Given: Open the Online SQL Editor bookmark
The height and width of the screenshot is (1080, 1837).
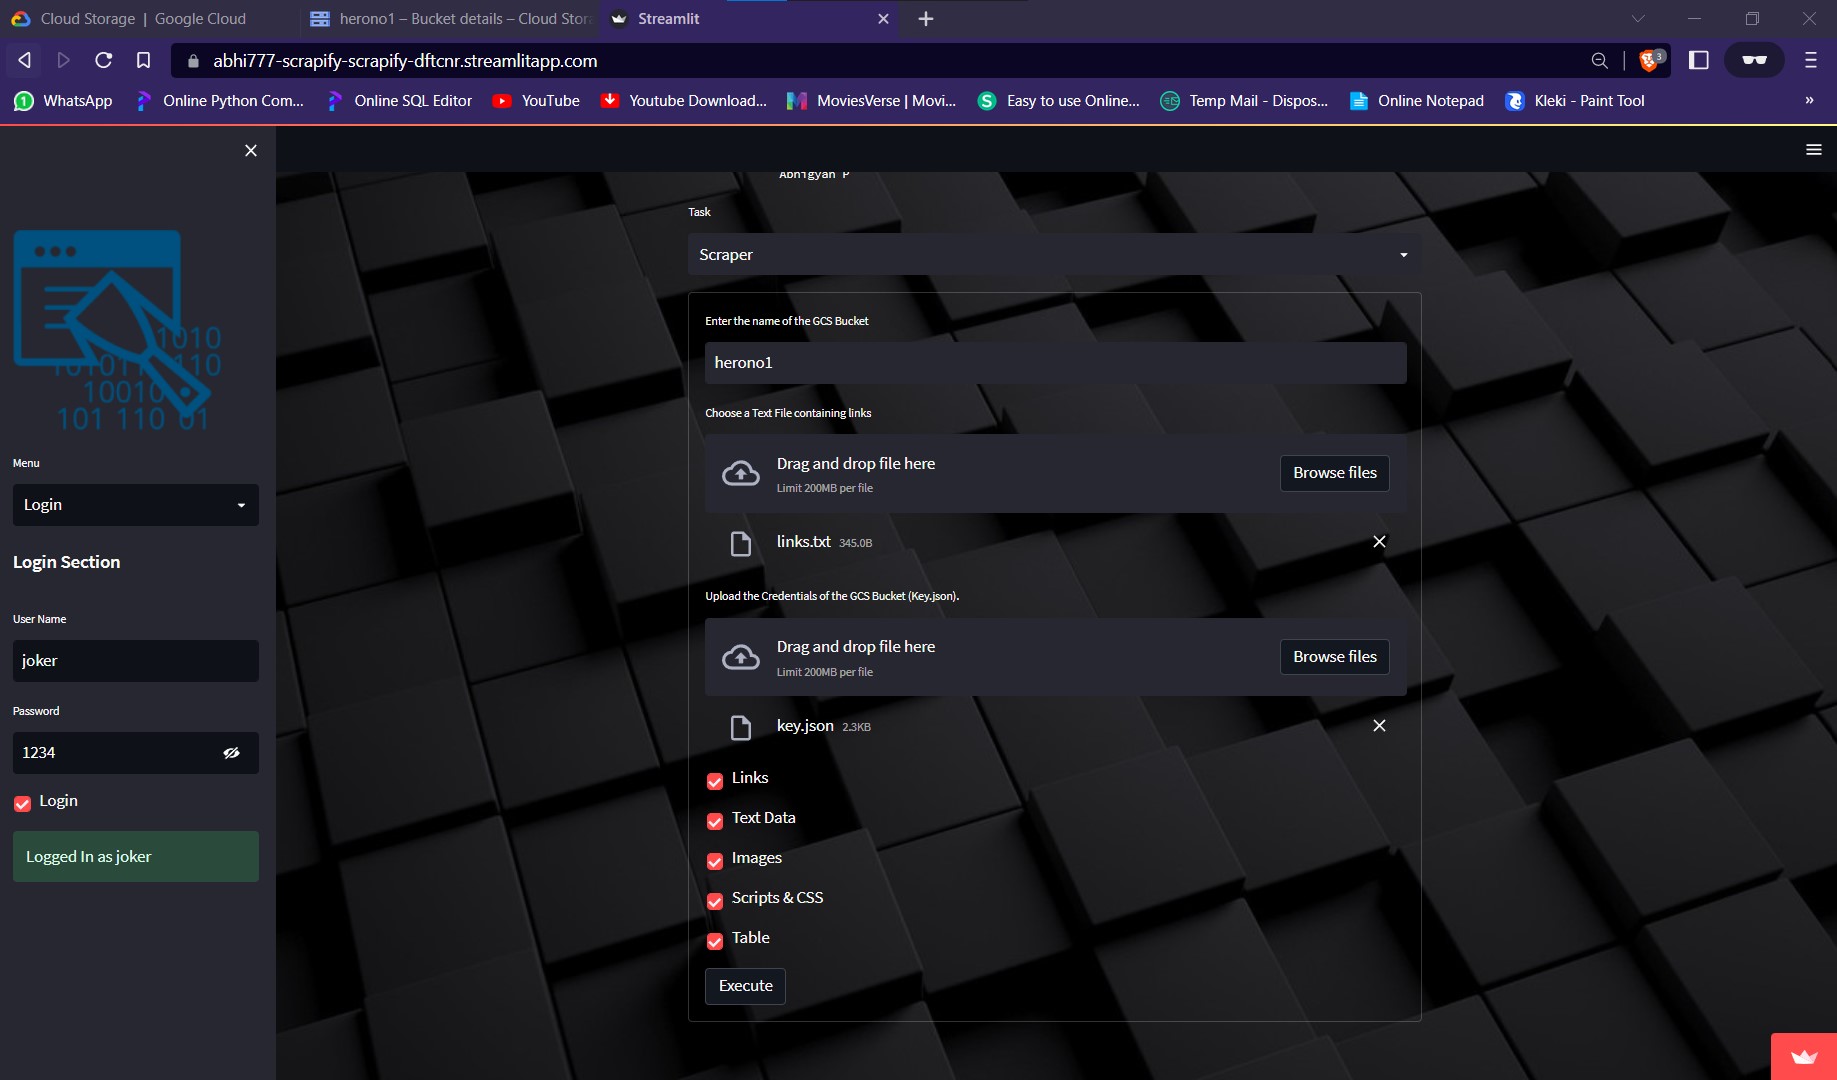Looking at the screenshot, I should pyautogui.click(x=399, y=101).
